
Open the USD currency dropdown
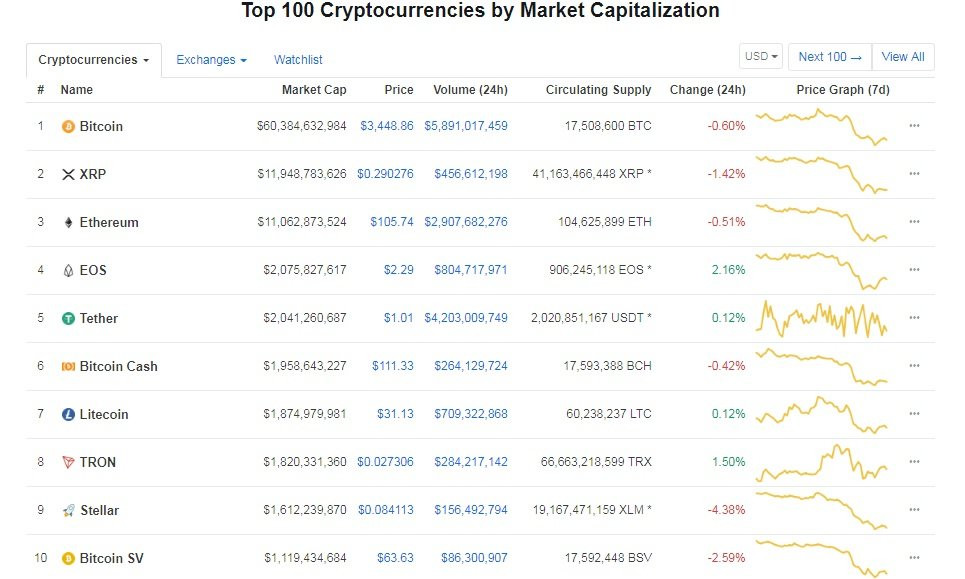click(761, 57)
